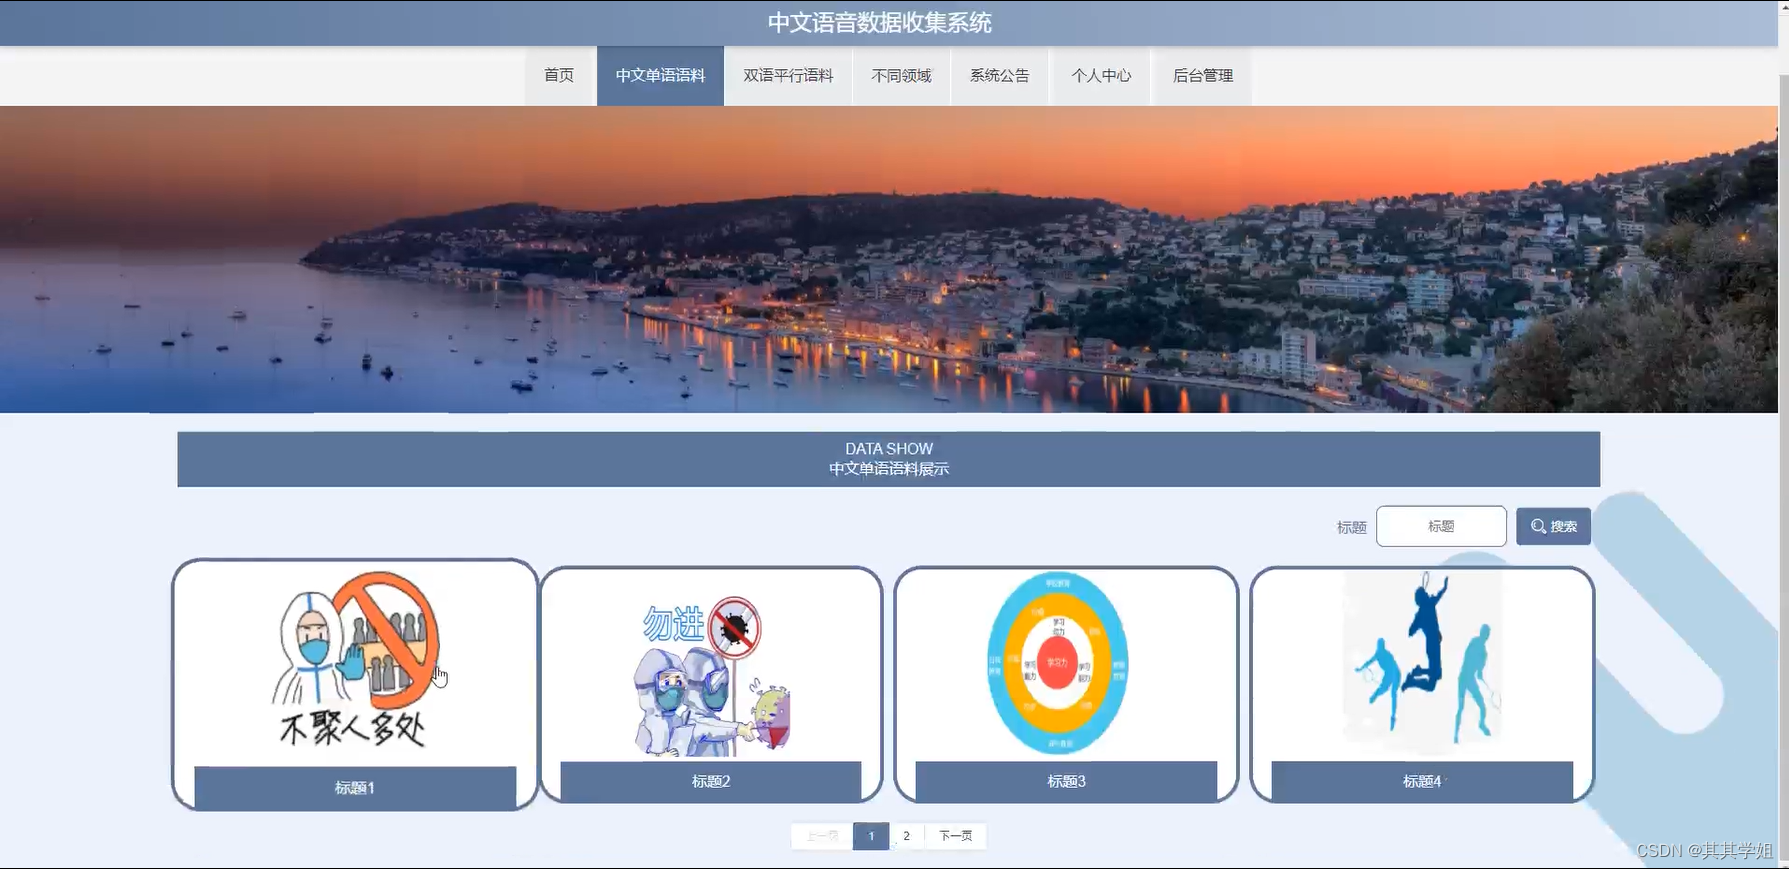
Task: Open the 首页 navigation tab
Action: (x=560, y=76)
